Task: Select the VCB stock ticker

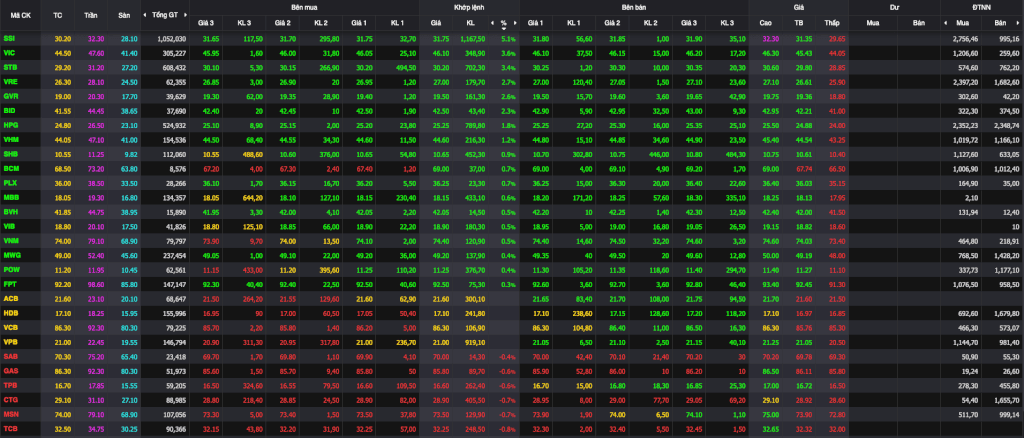Action: click(10, 327)
